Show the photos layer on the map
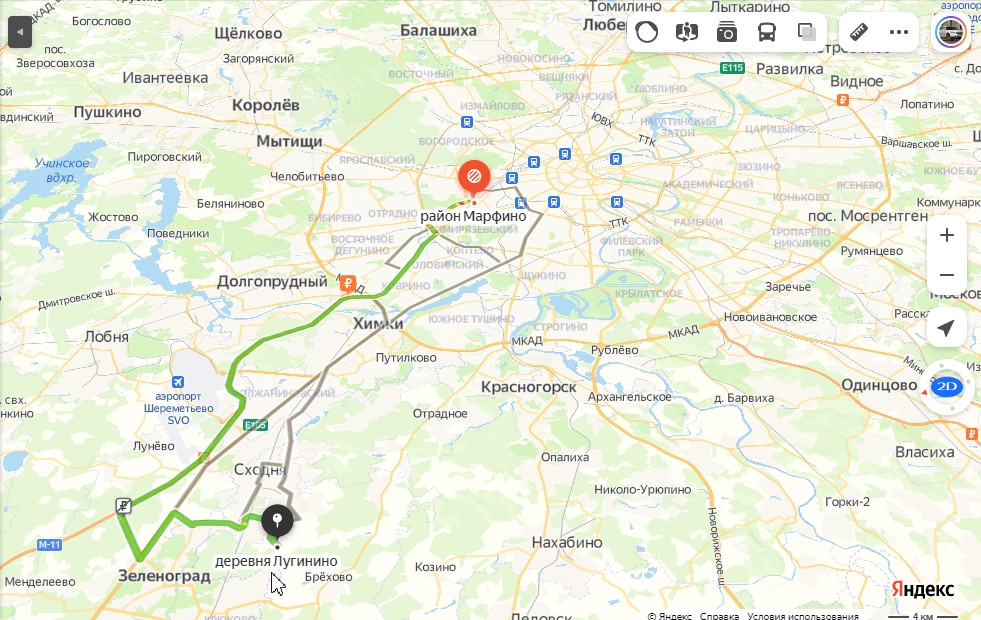 [726, 32]
